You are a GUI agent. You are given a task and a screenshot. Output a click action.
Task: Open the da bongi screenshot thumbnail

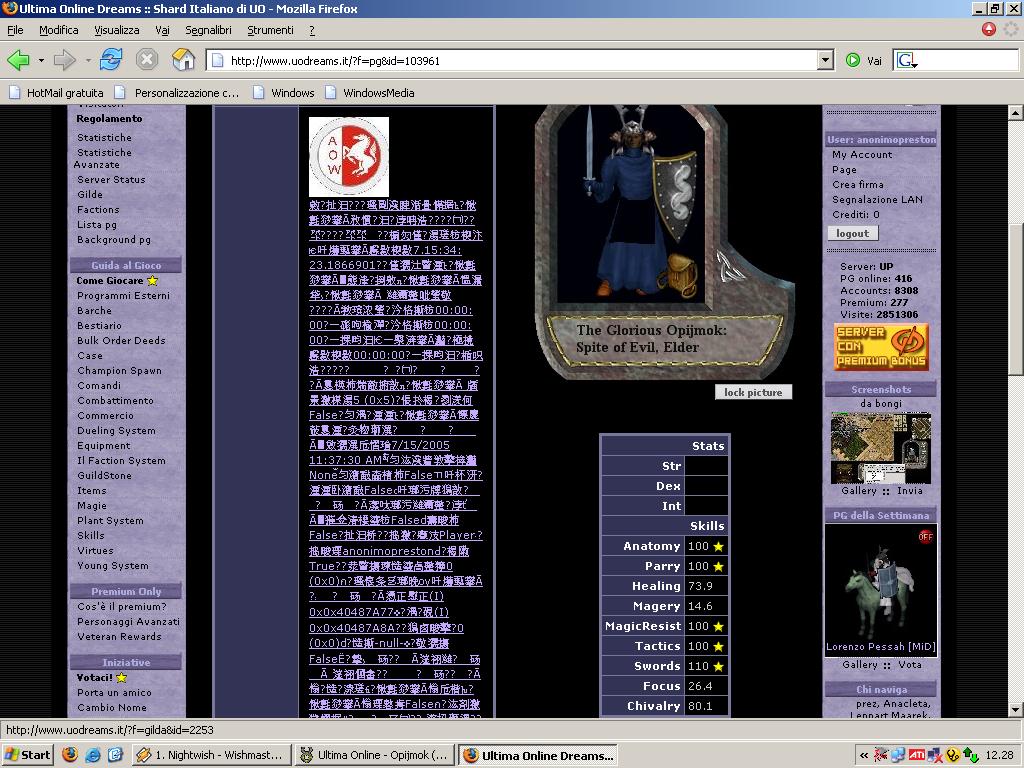pos(881,448)
